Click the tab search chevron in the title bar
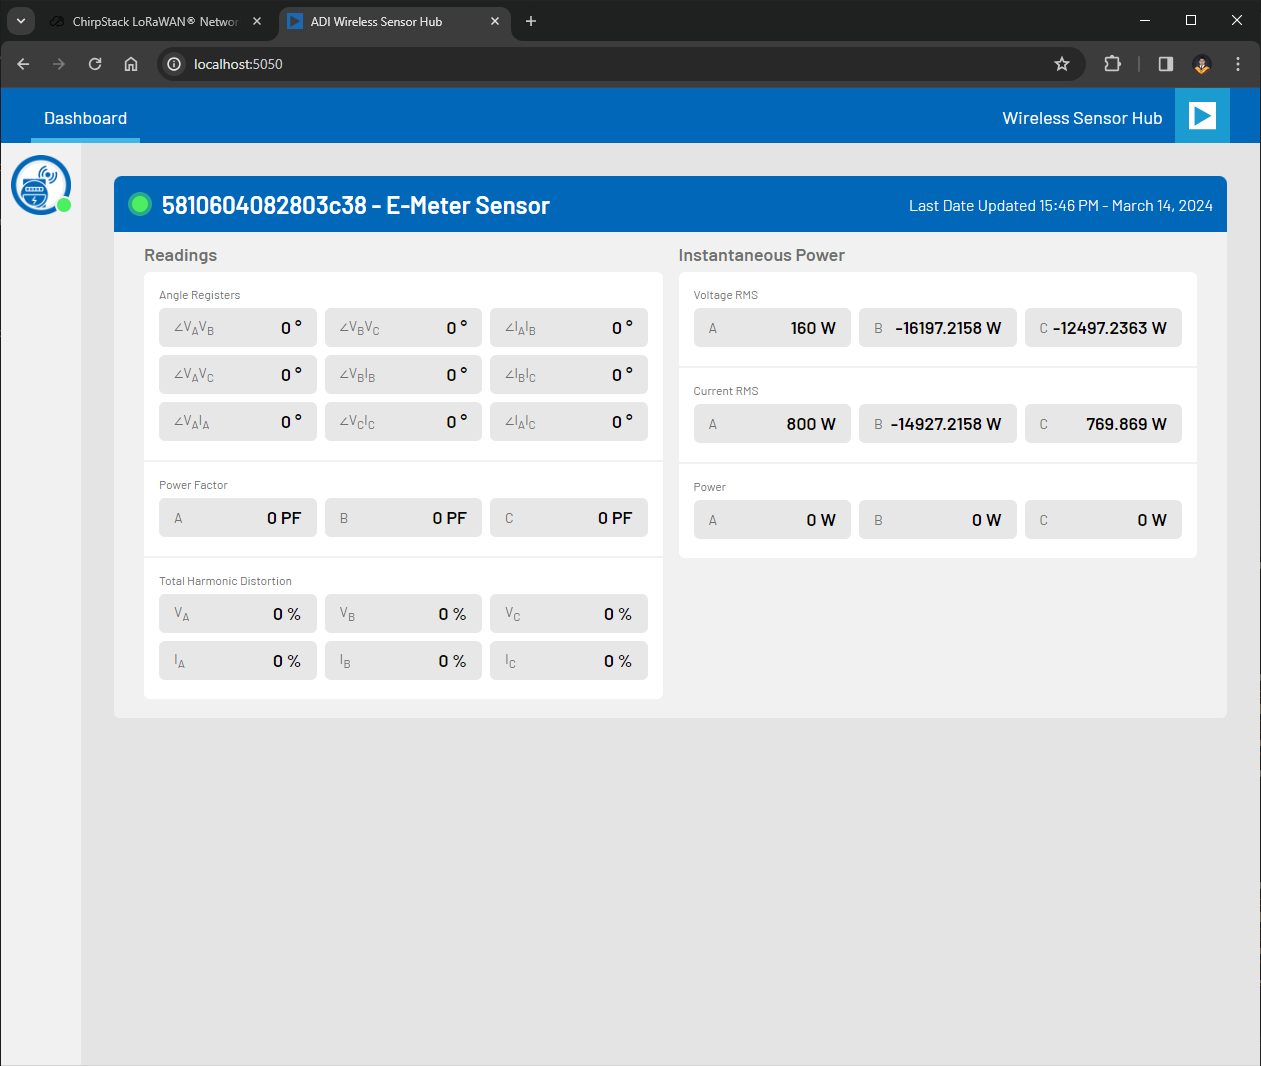Image resolution: width=1261 pixels, height=1066 pixels. [20, 20]
